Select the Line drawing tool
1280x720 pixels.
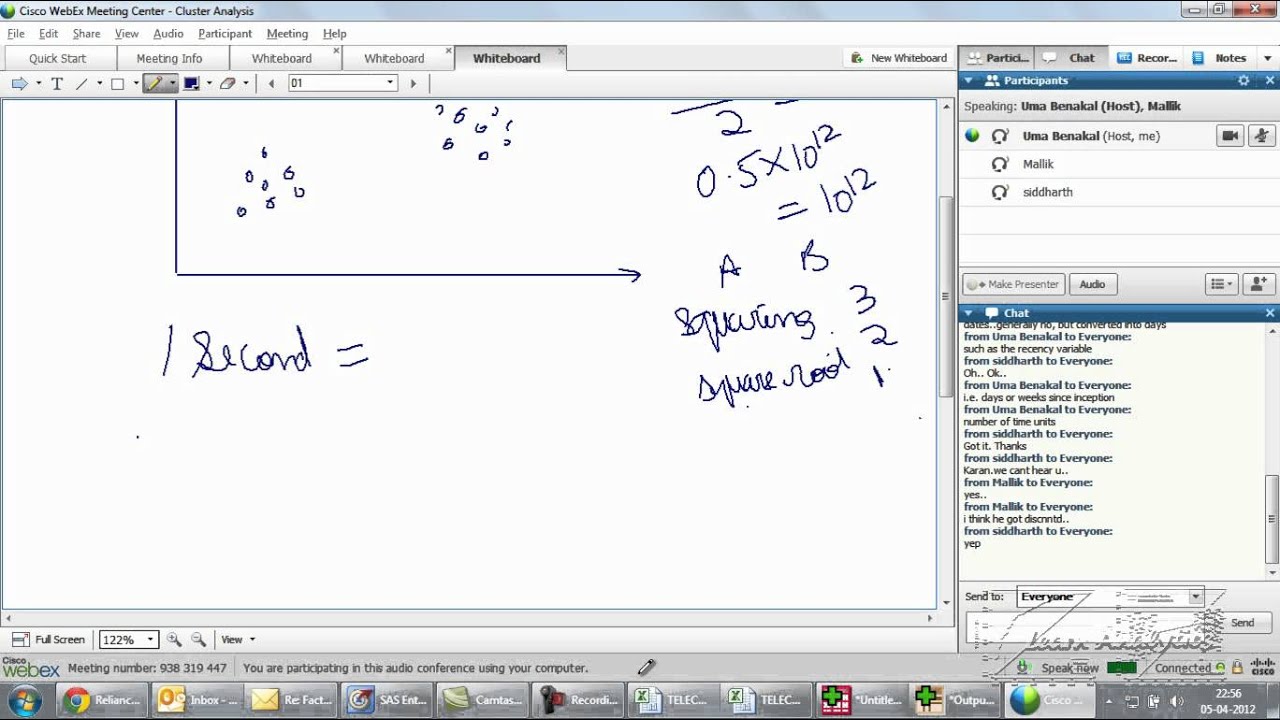[x=82, y=83]
